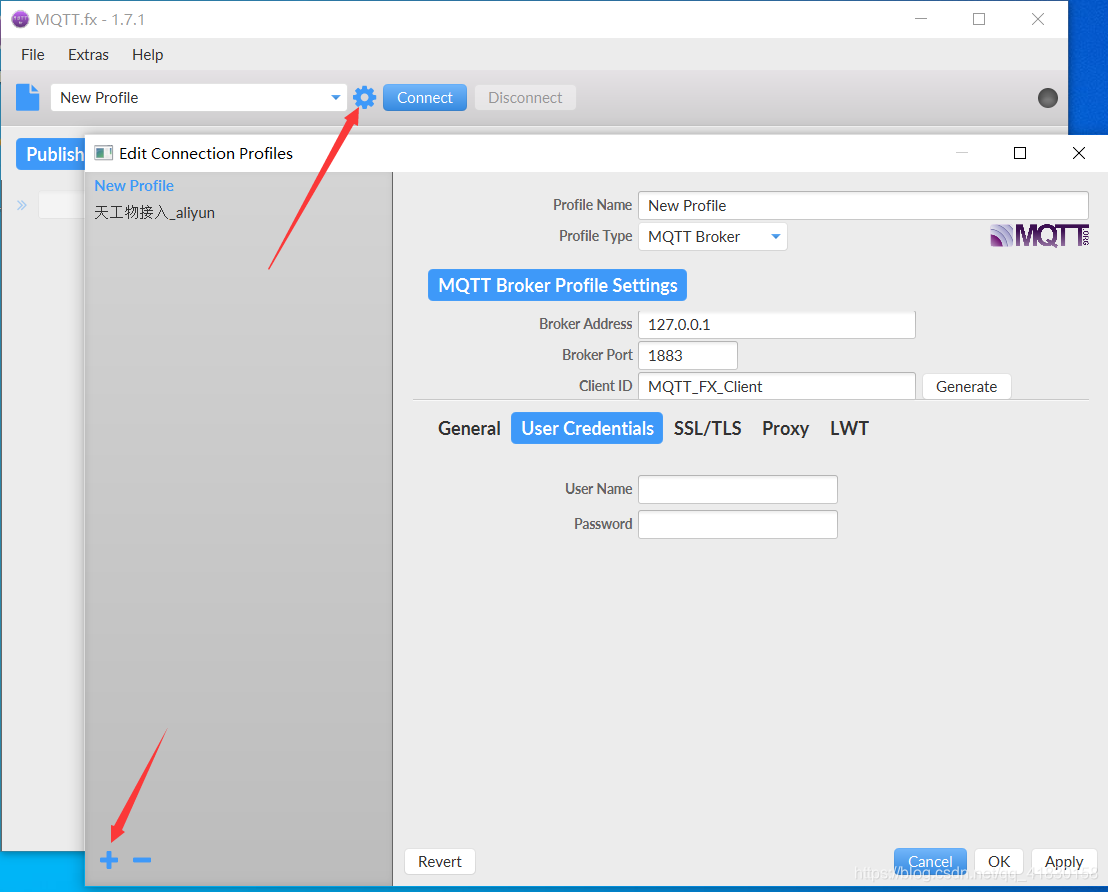
Task: Focus the Broker Address field
Action: 777,324
